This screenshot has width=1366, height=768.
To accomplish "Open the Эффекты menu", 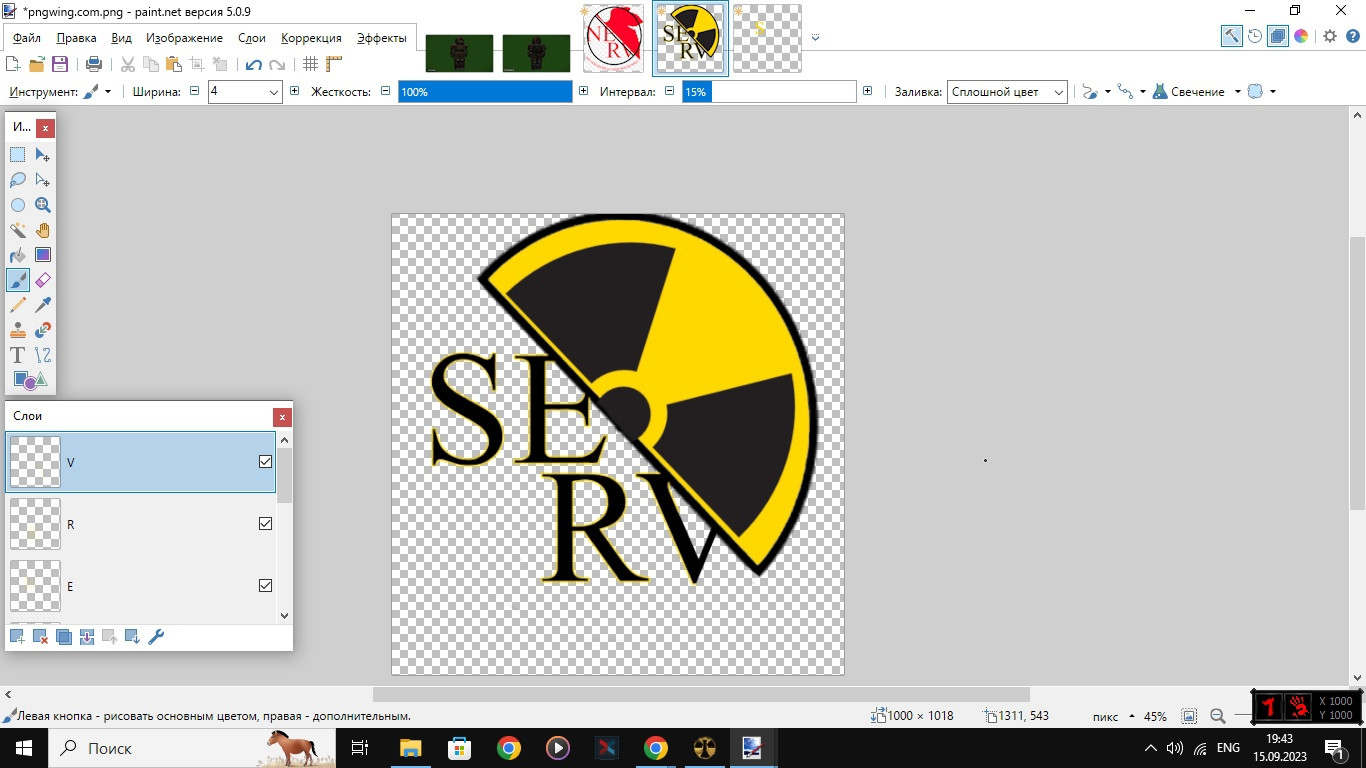I will click(x=382, y=38).
